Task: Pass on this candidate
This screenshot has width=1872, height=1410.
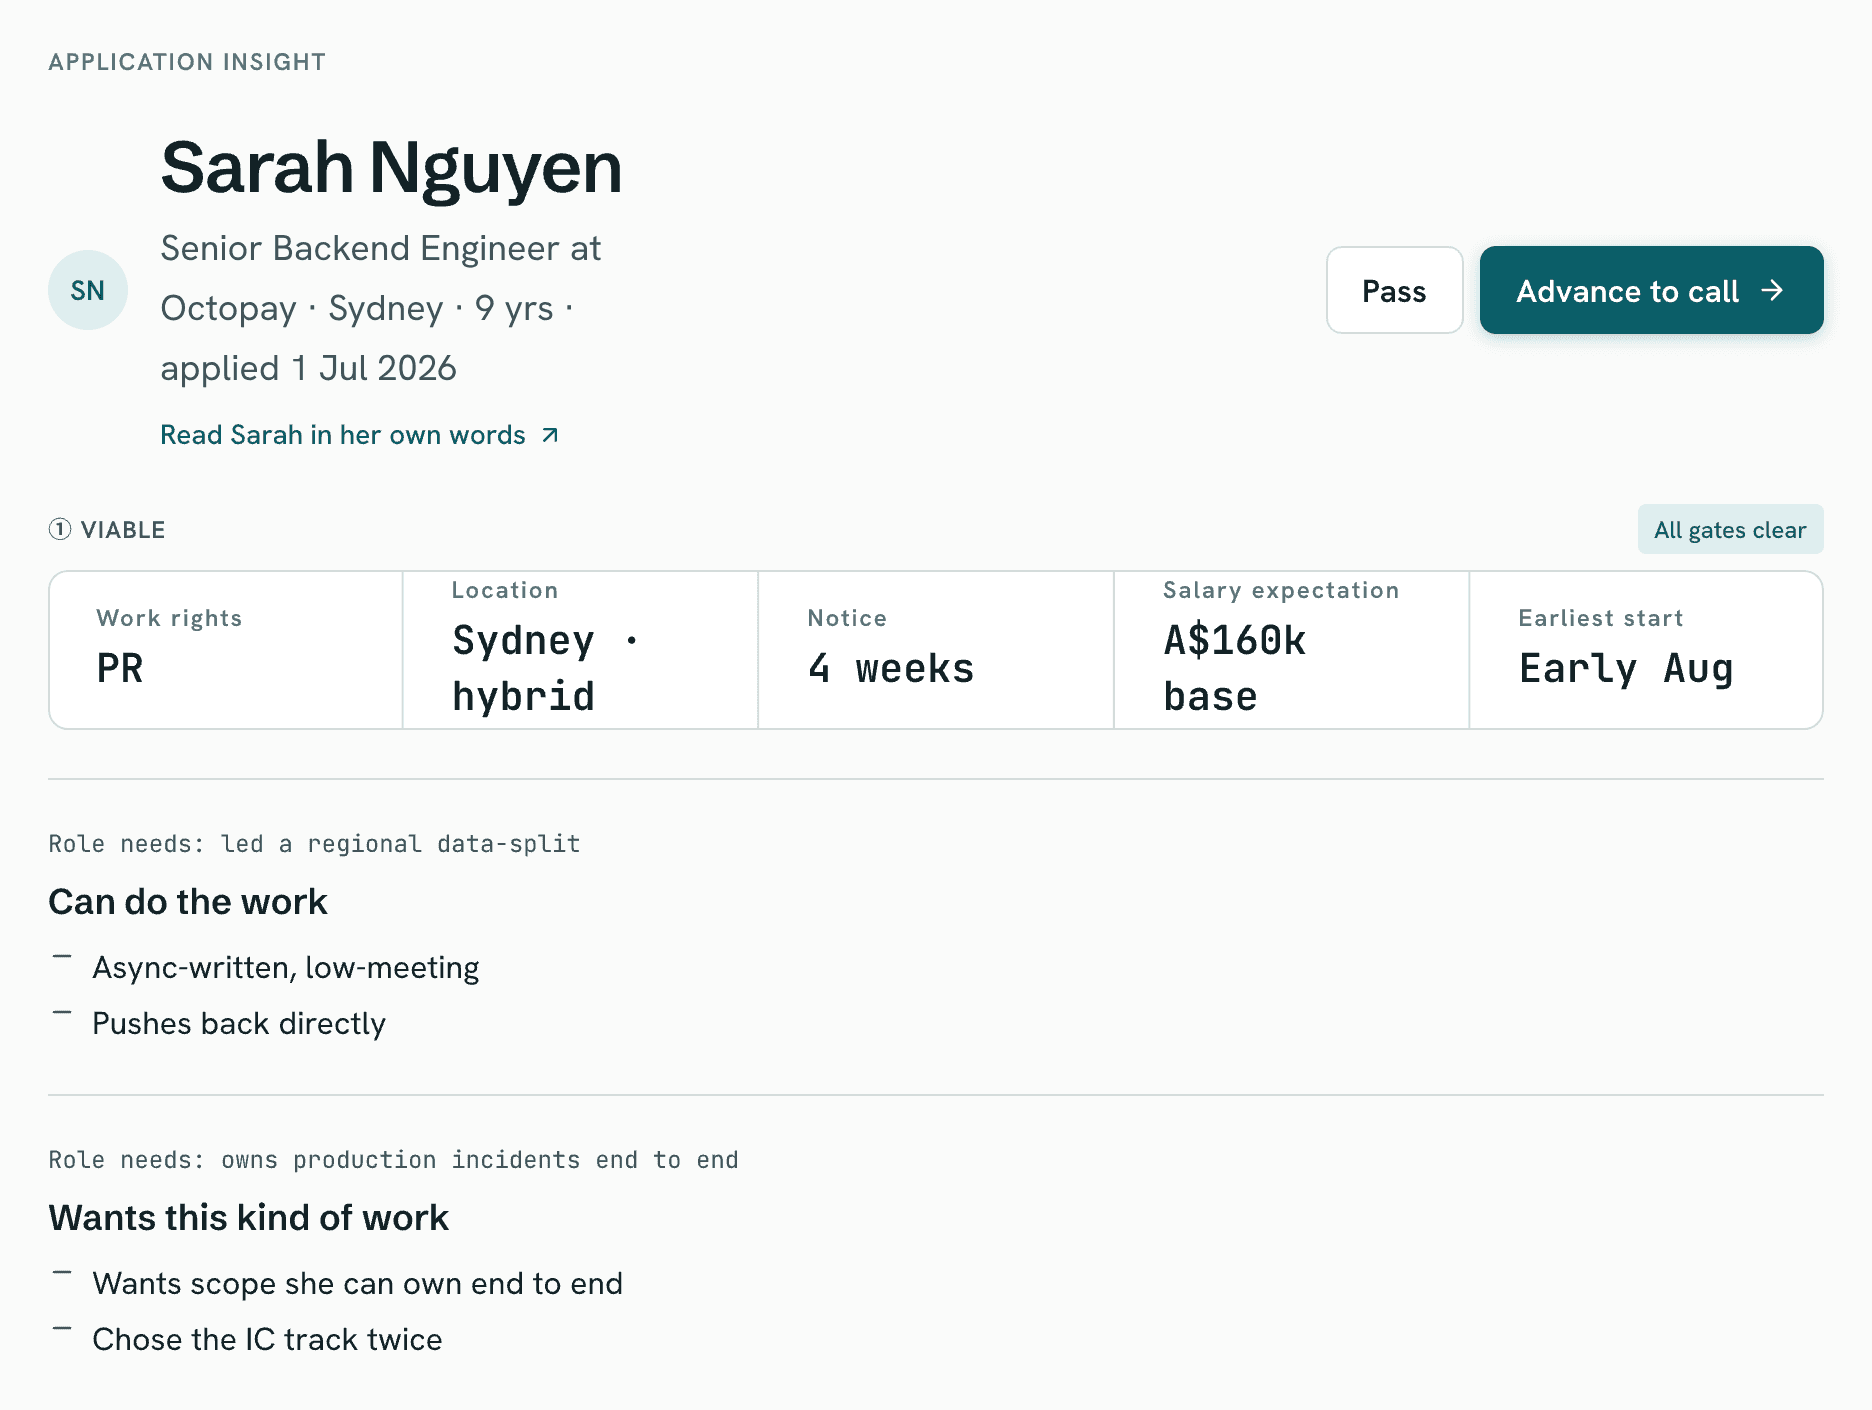Action: 1394,290
